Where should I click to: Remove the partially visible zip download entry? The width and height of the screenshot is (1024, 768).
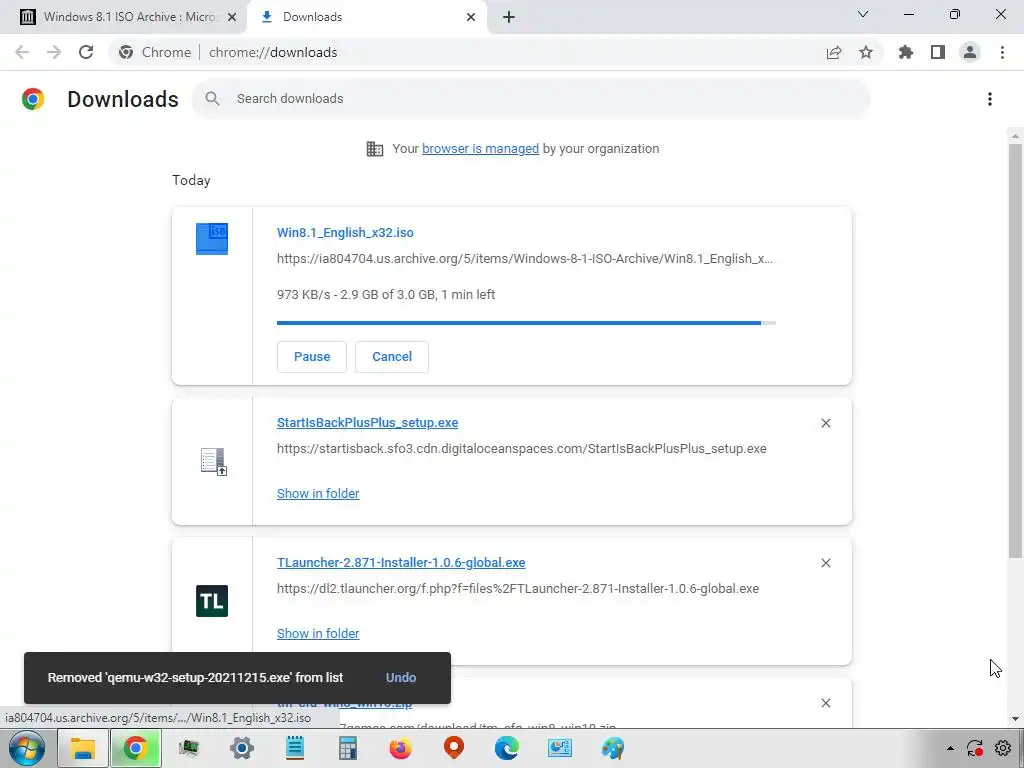pos(825,703)
